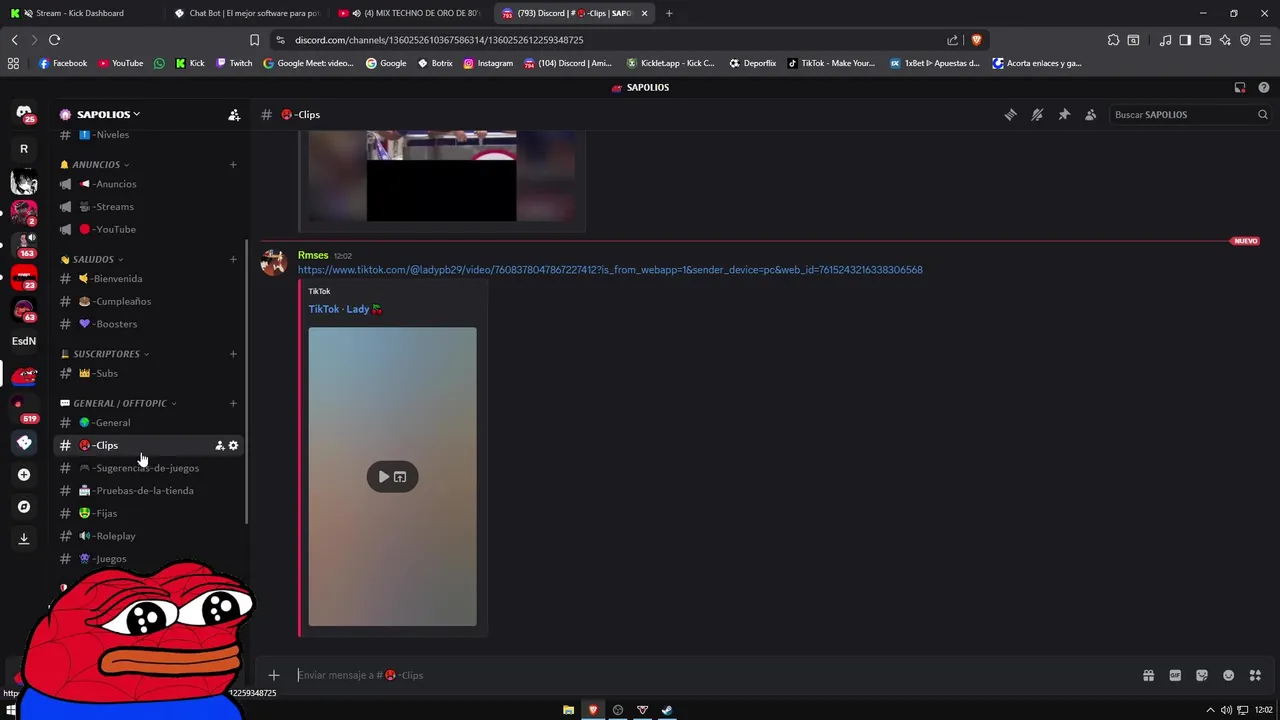Open the Roleplay channel

click(150, 536)
